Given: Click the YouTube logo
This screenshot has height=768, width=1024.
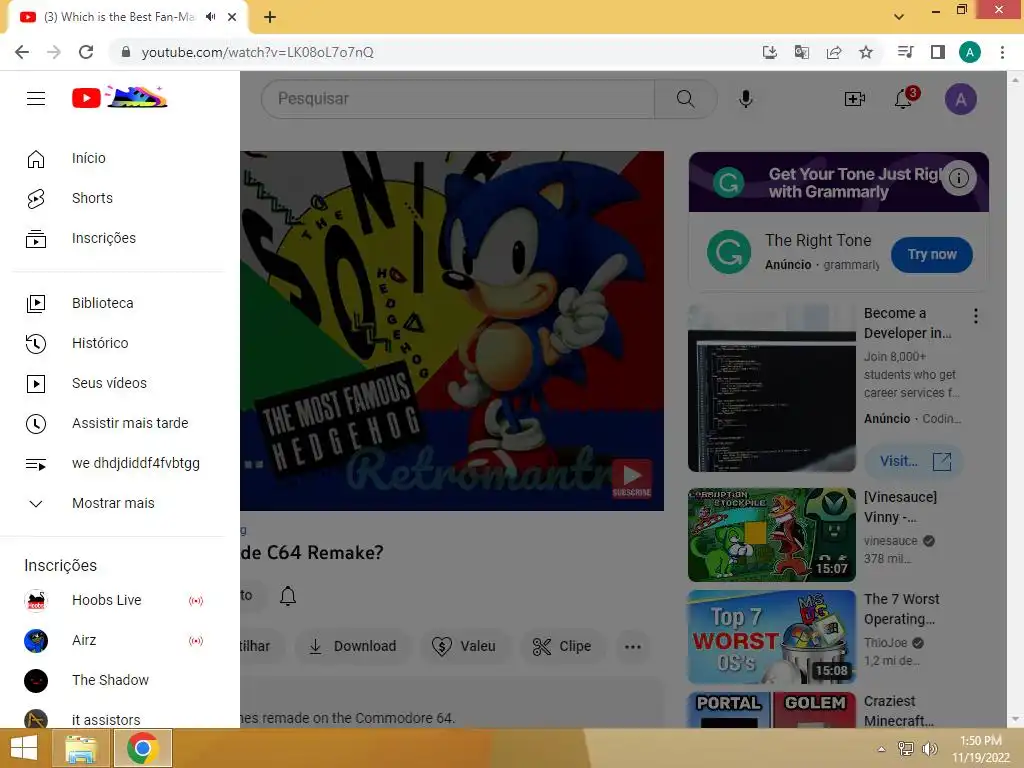Looking at the screenshot, I should click(x=120, y=98).
